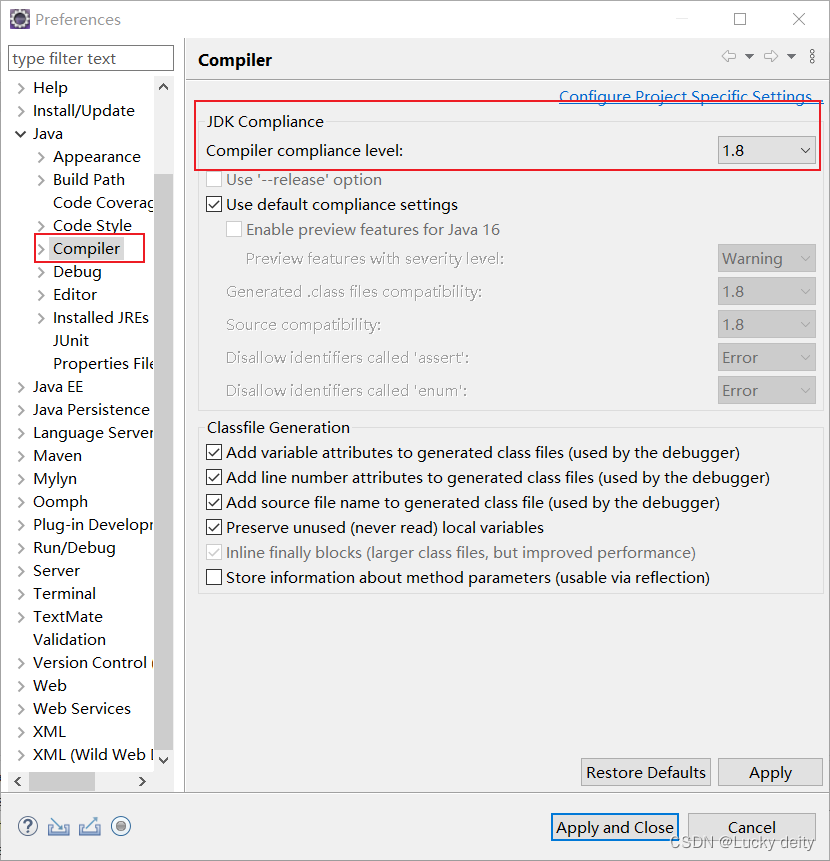Click the Preferences dialog title bar icon
This screenshot has width=830, height=861.
click(19, 19)
